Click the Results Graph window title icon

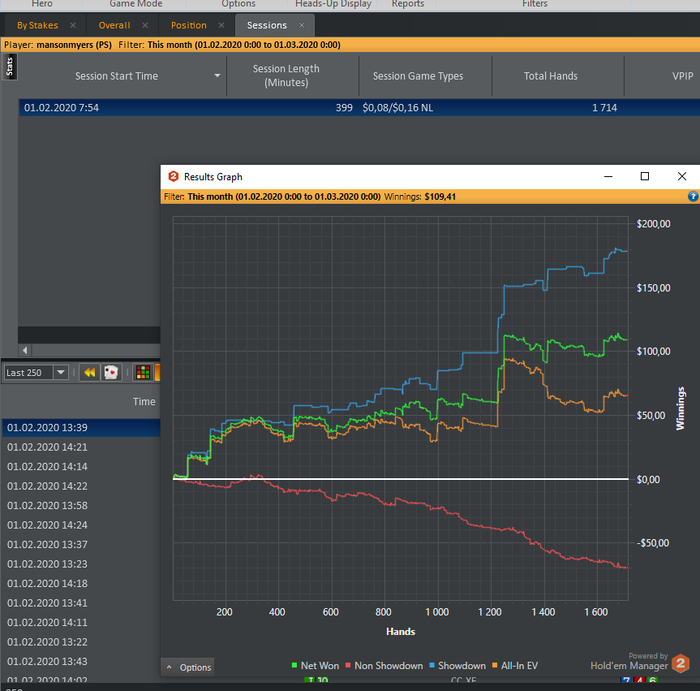tap(173, 177)
